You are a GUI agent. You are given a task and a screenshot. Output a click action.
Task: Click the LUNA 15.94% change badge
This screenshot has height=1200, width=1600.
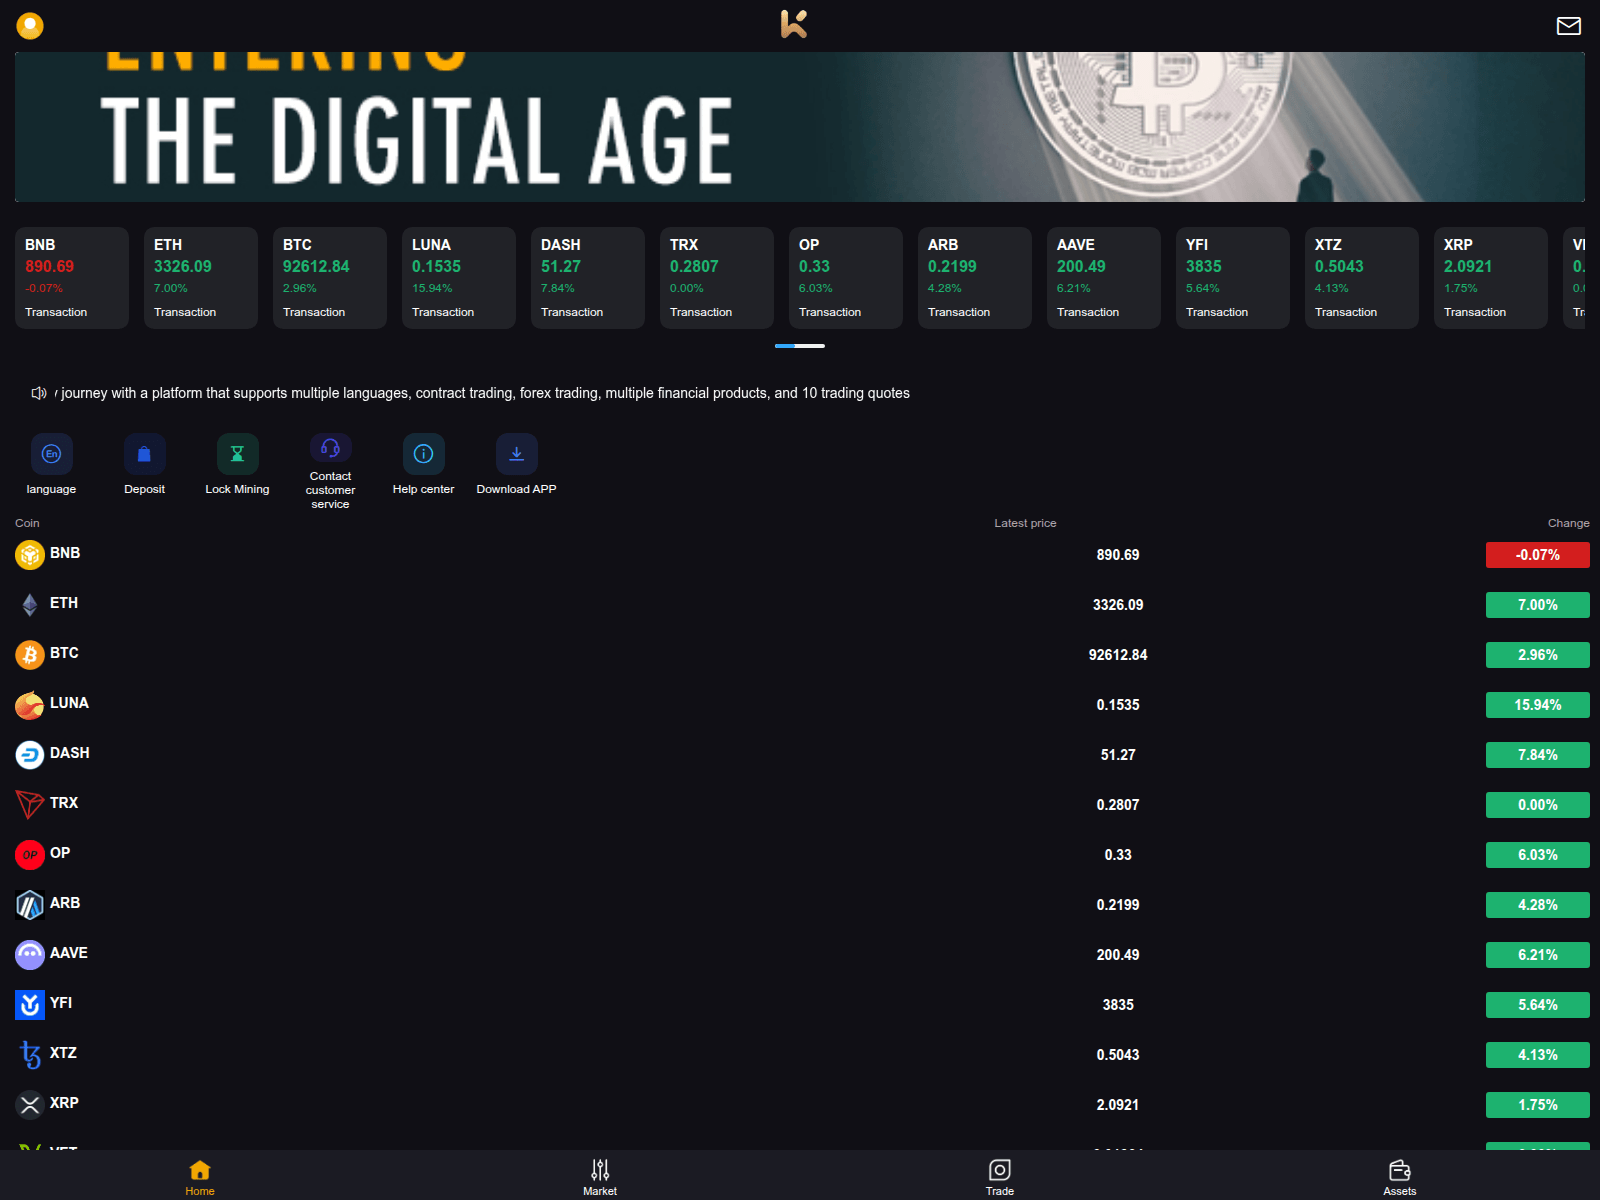(x=1537, y=704)
